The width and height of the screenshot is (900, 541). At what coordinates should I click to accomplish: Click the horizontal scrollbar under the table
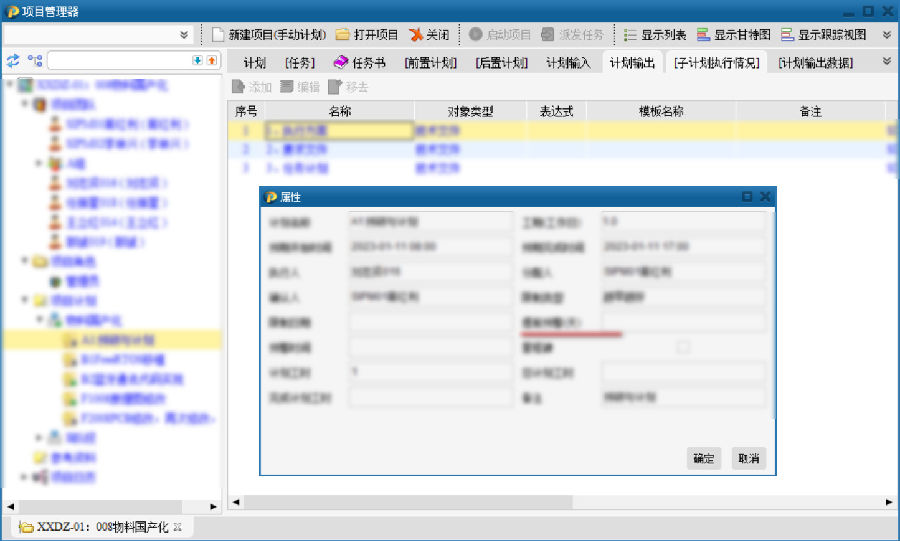point(560,502)
